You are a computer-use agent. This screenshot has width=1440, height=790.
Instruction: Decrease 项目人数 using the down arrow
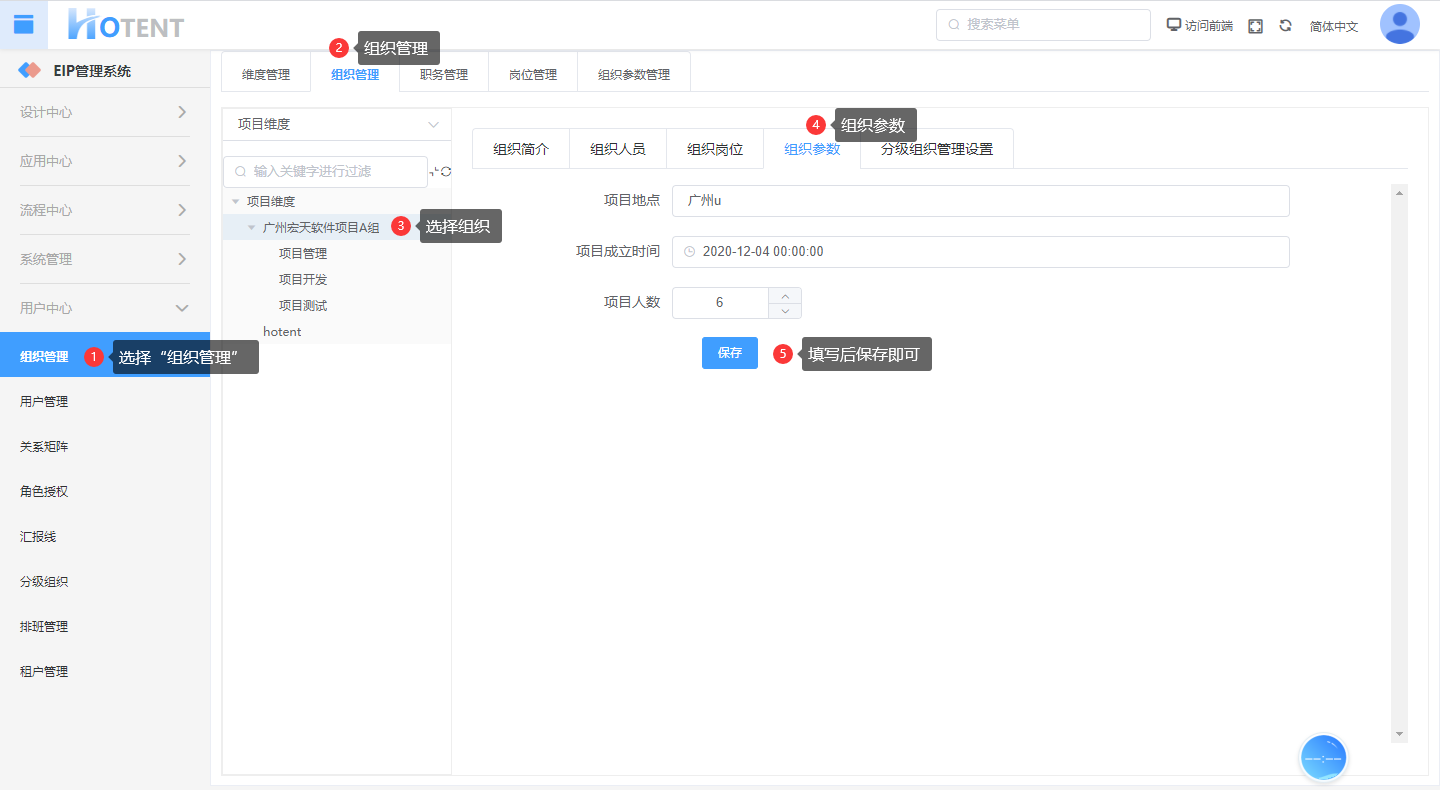(785, 311)
